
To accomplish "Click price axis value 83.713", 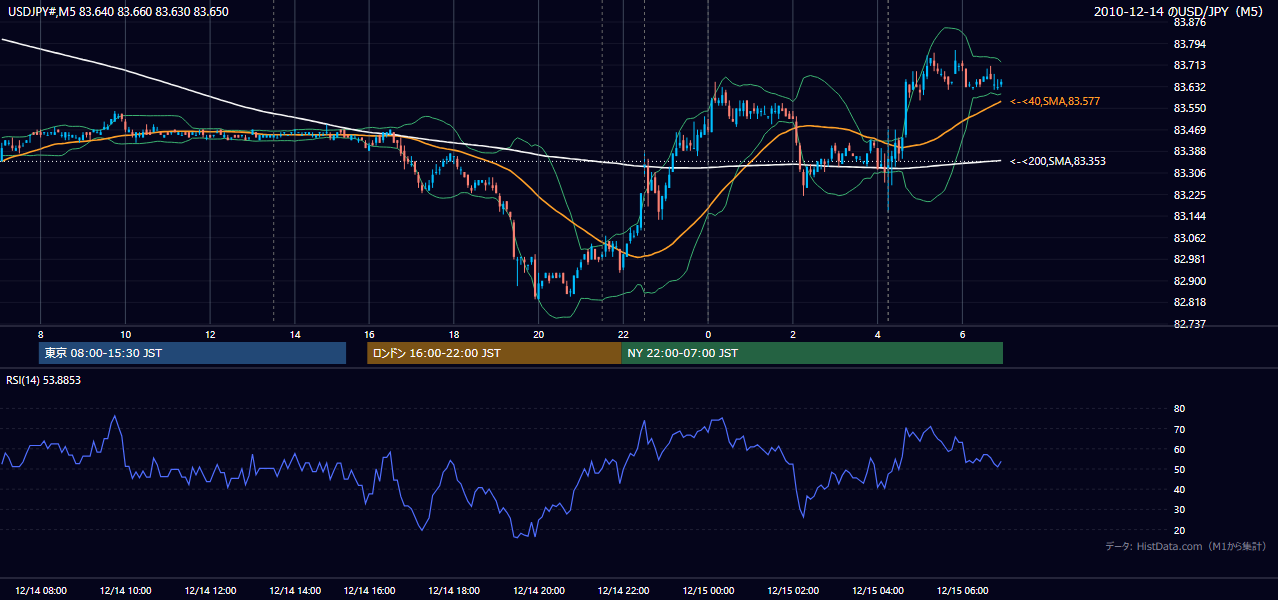I will pos(1188,66).
